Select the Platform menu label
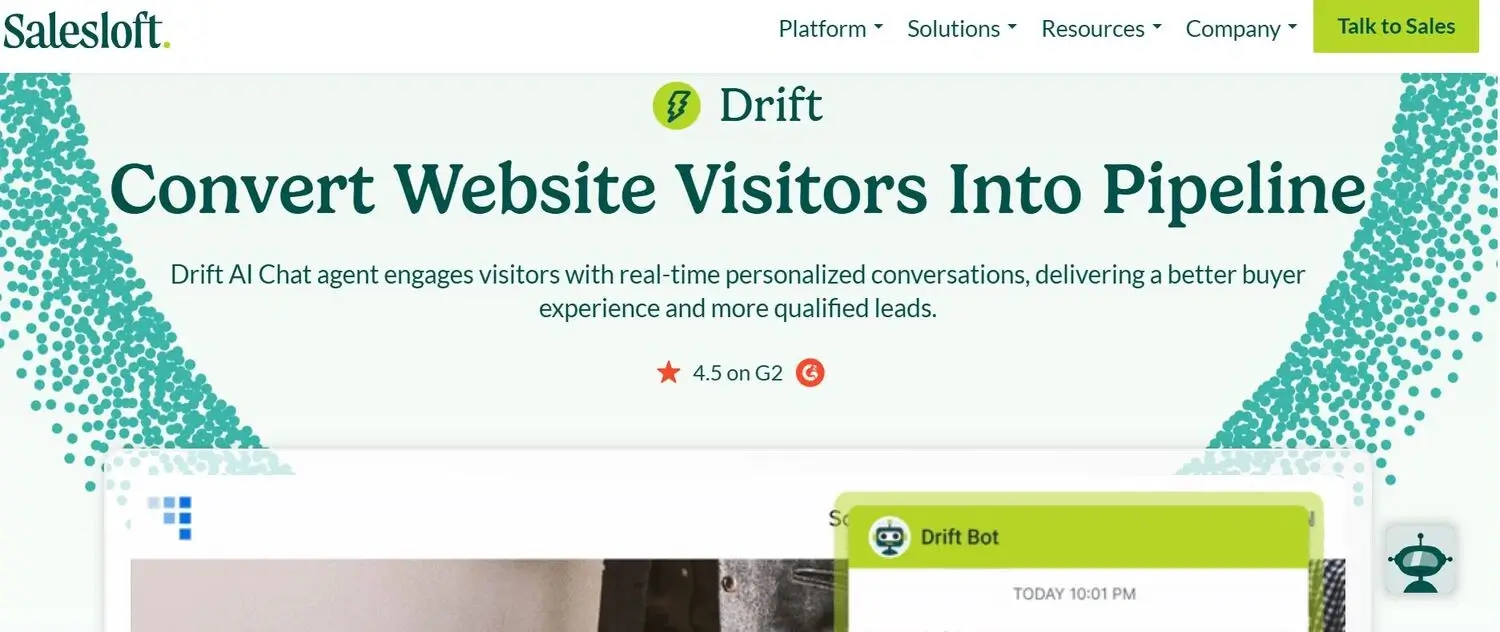Image resolution: width=1500 pixels, height=632 pixels. point(822,29)
